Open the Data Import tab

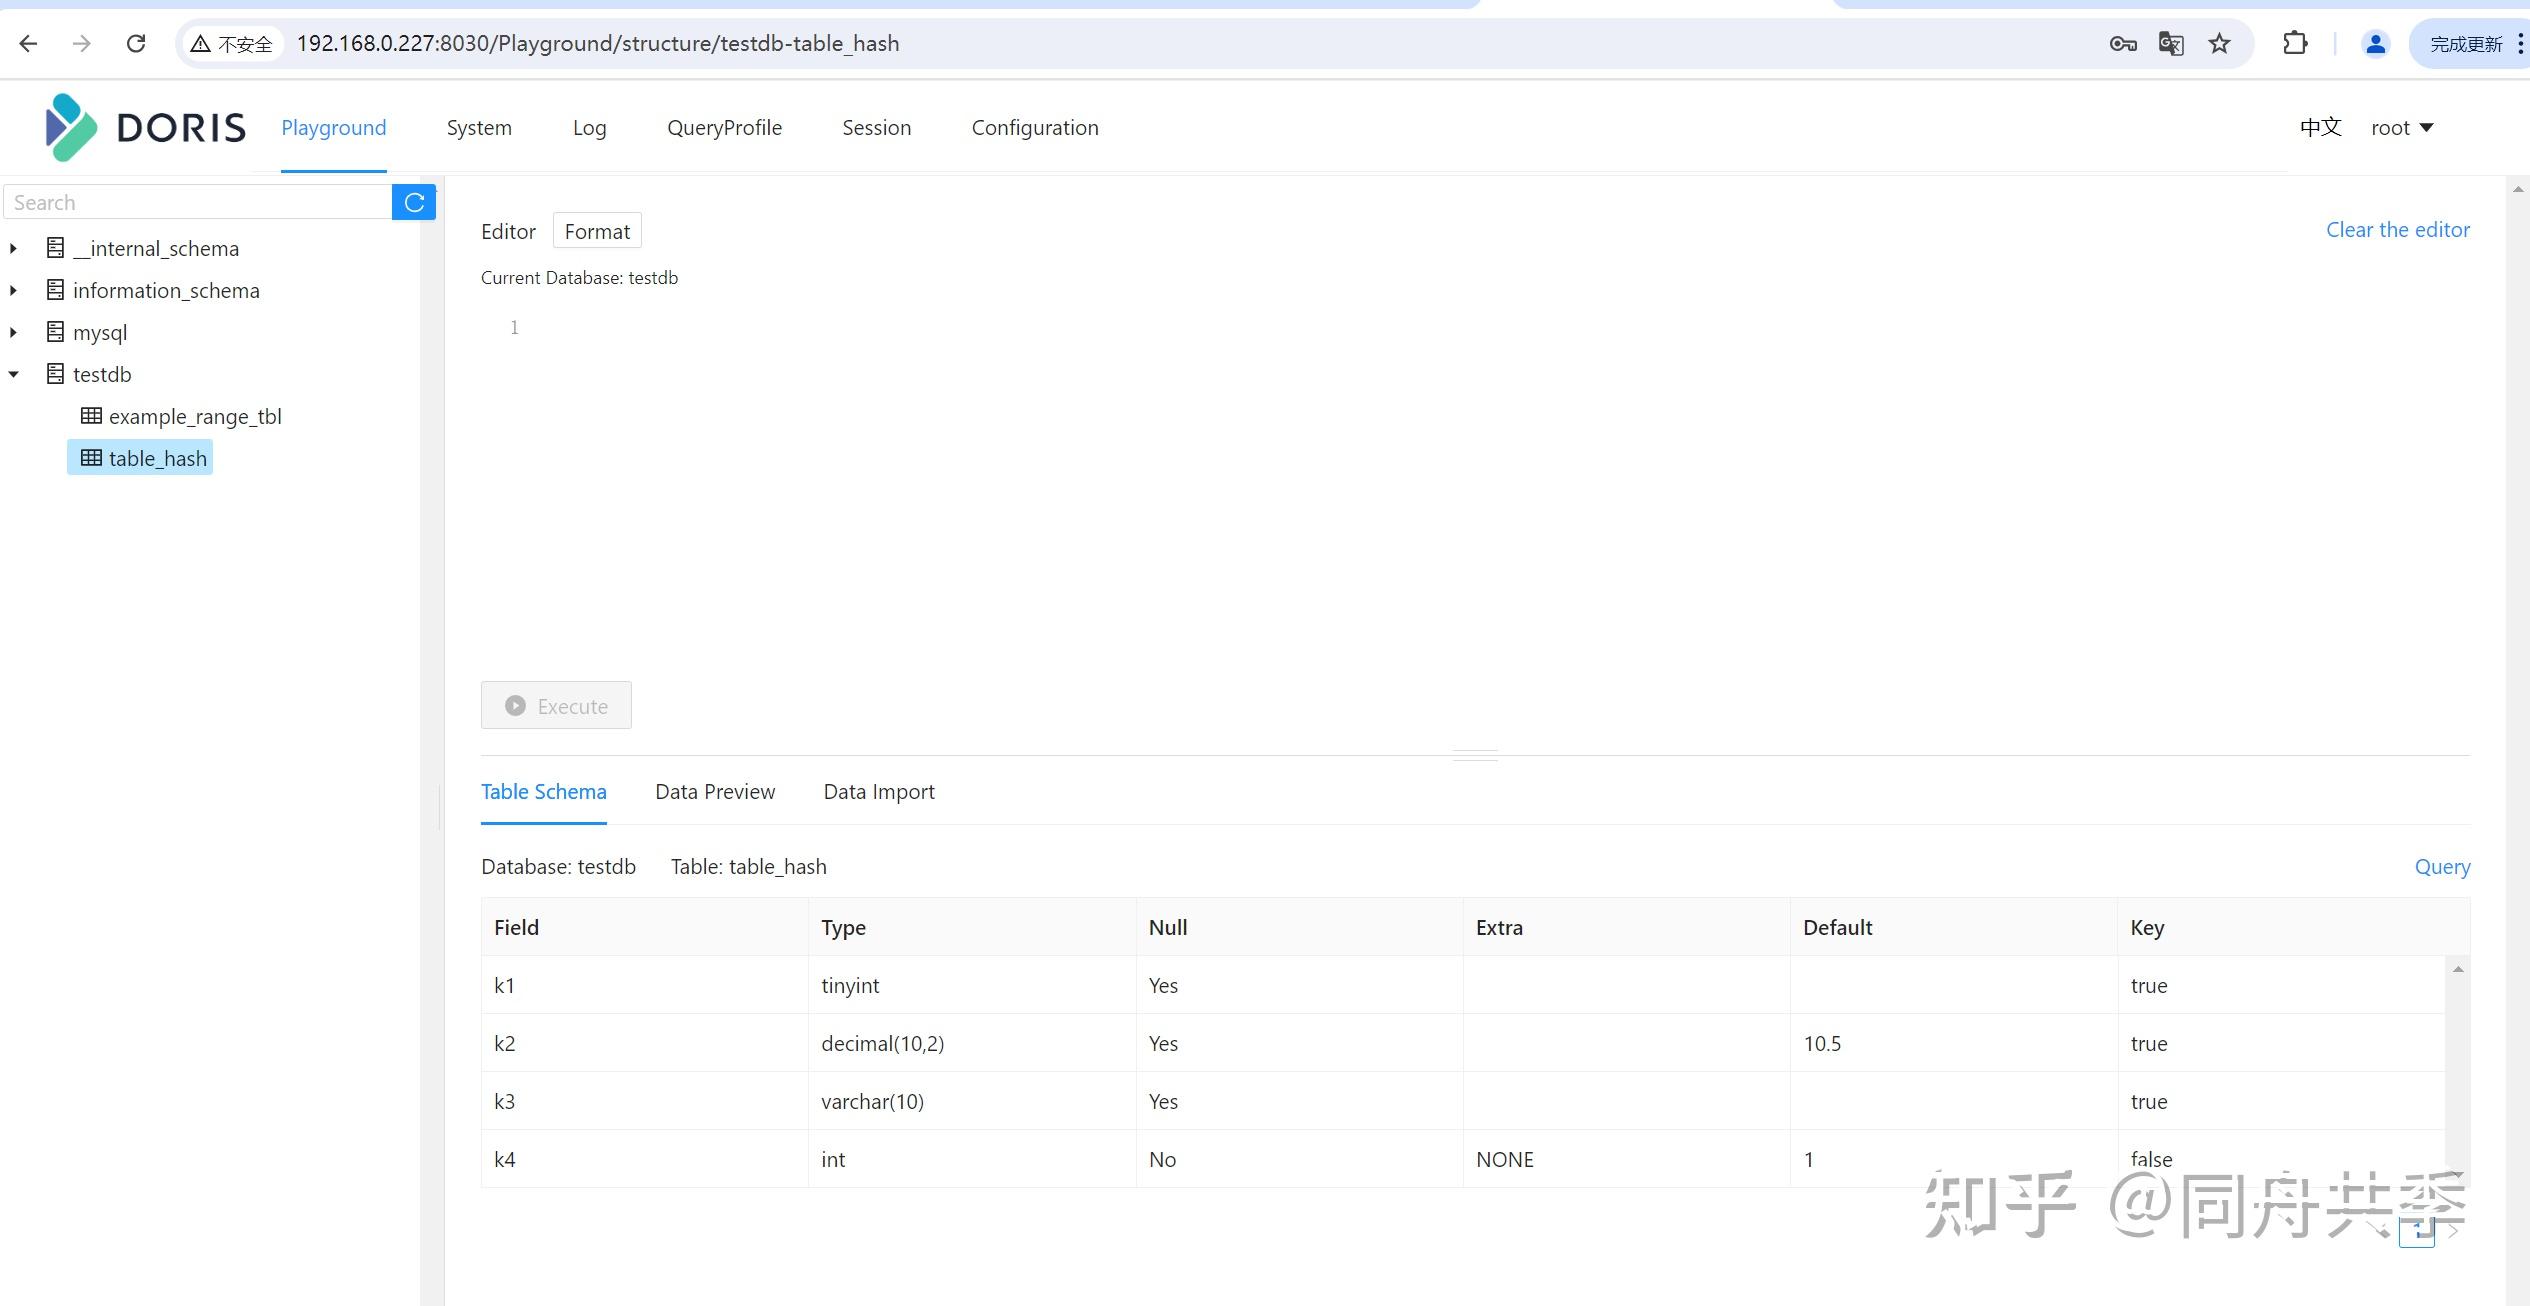(878, 791)
